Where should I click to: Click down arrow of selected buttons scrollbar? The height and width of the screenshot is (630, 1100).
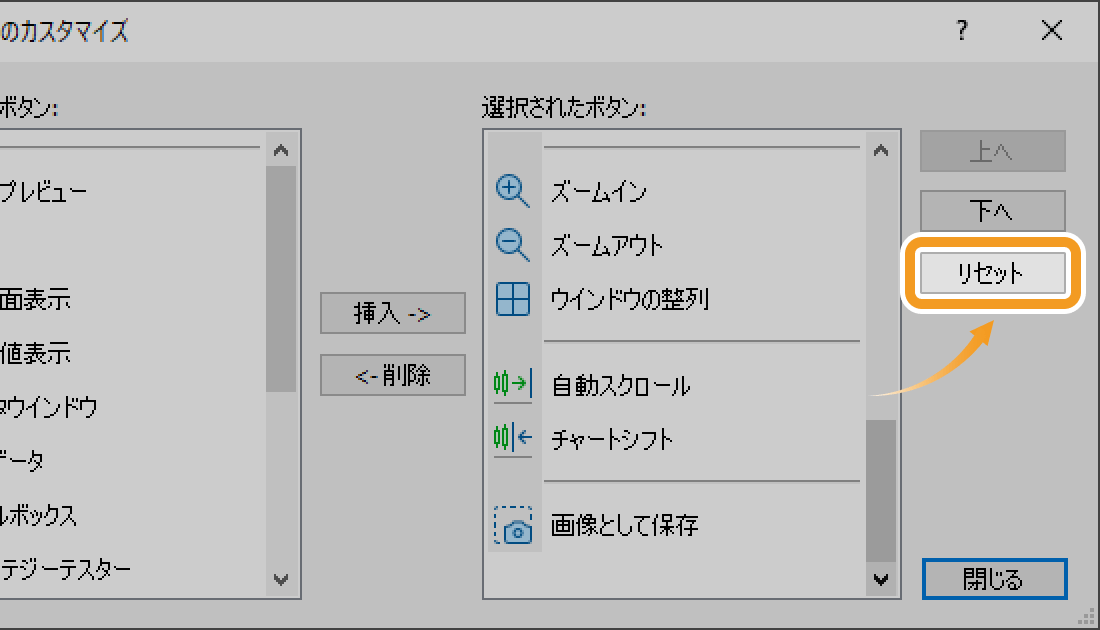(881, 579)
